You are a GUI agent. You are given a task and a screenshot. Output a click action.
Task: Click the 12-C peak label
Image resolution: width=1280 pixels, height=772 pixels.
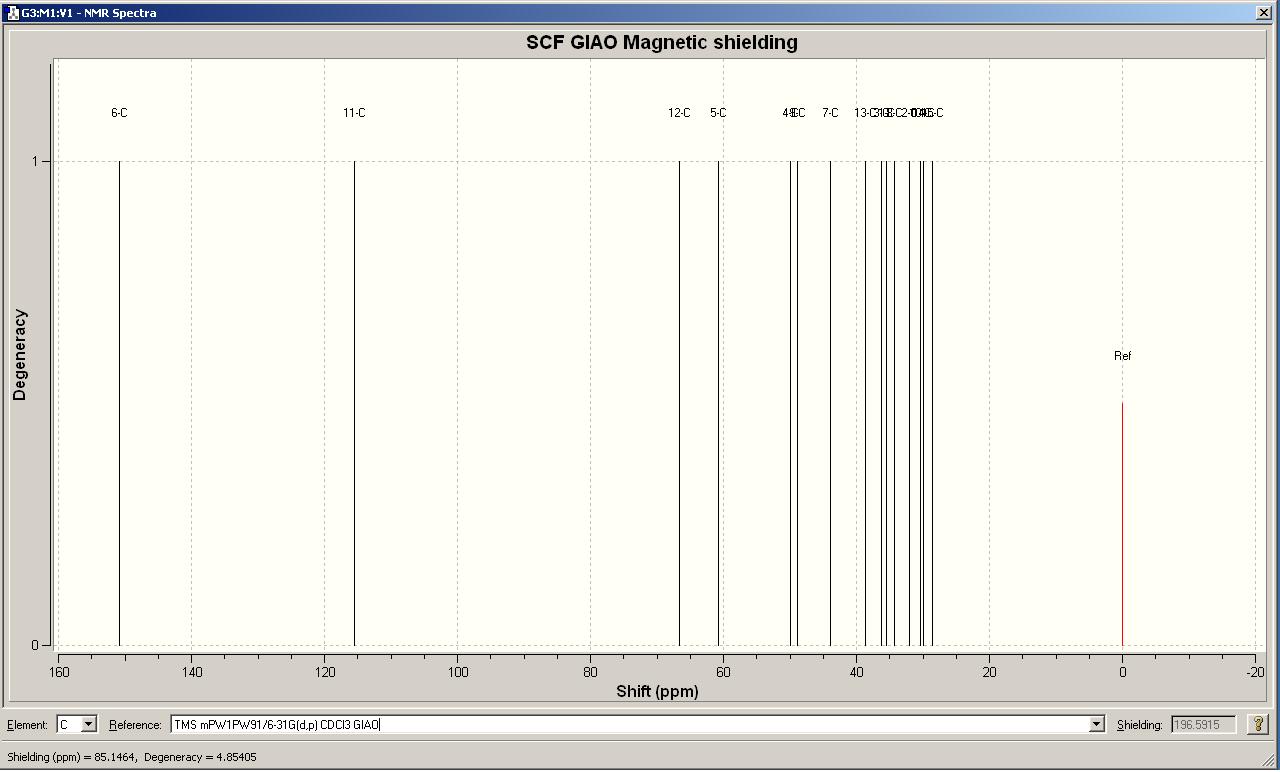pyautogui.click(x=679, y=113)
